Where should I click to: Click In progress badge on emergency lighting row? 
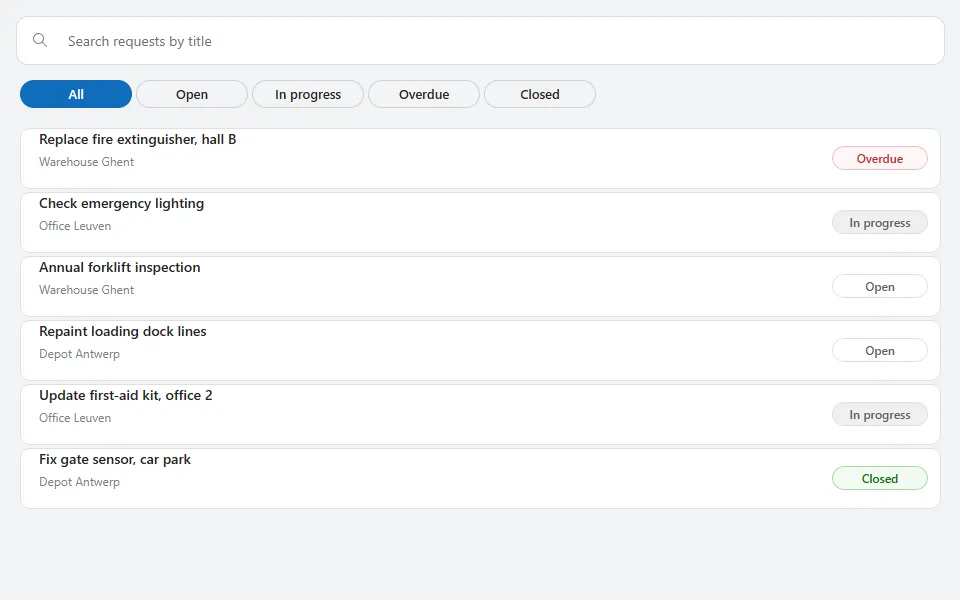pyautogui.click(x=880, y=223)
